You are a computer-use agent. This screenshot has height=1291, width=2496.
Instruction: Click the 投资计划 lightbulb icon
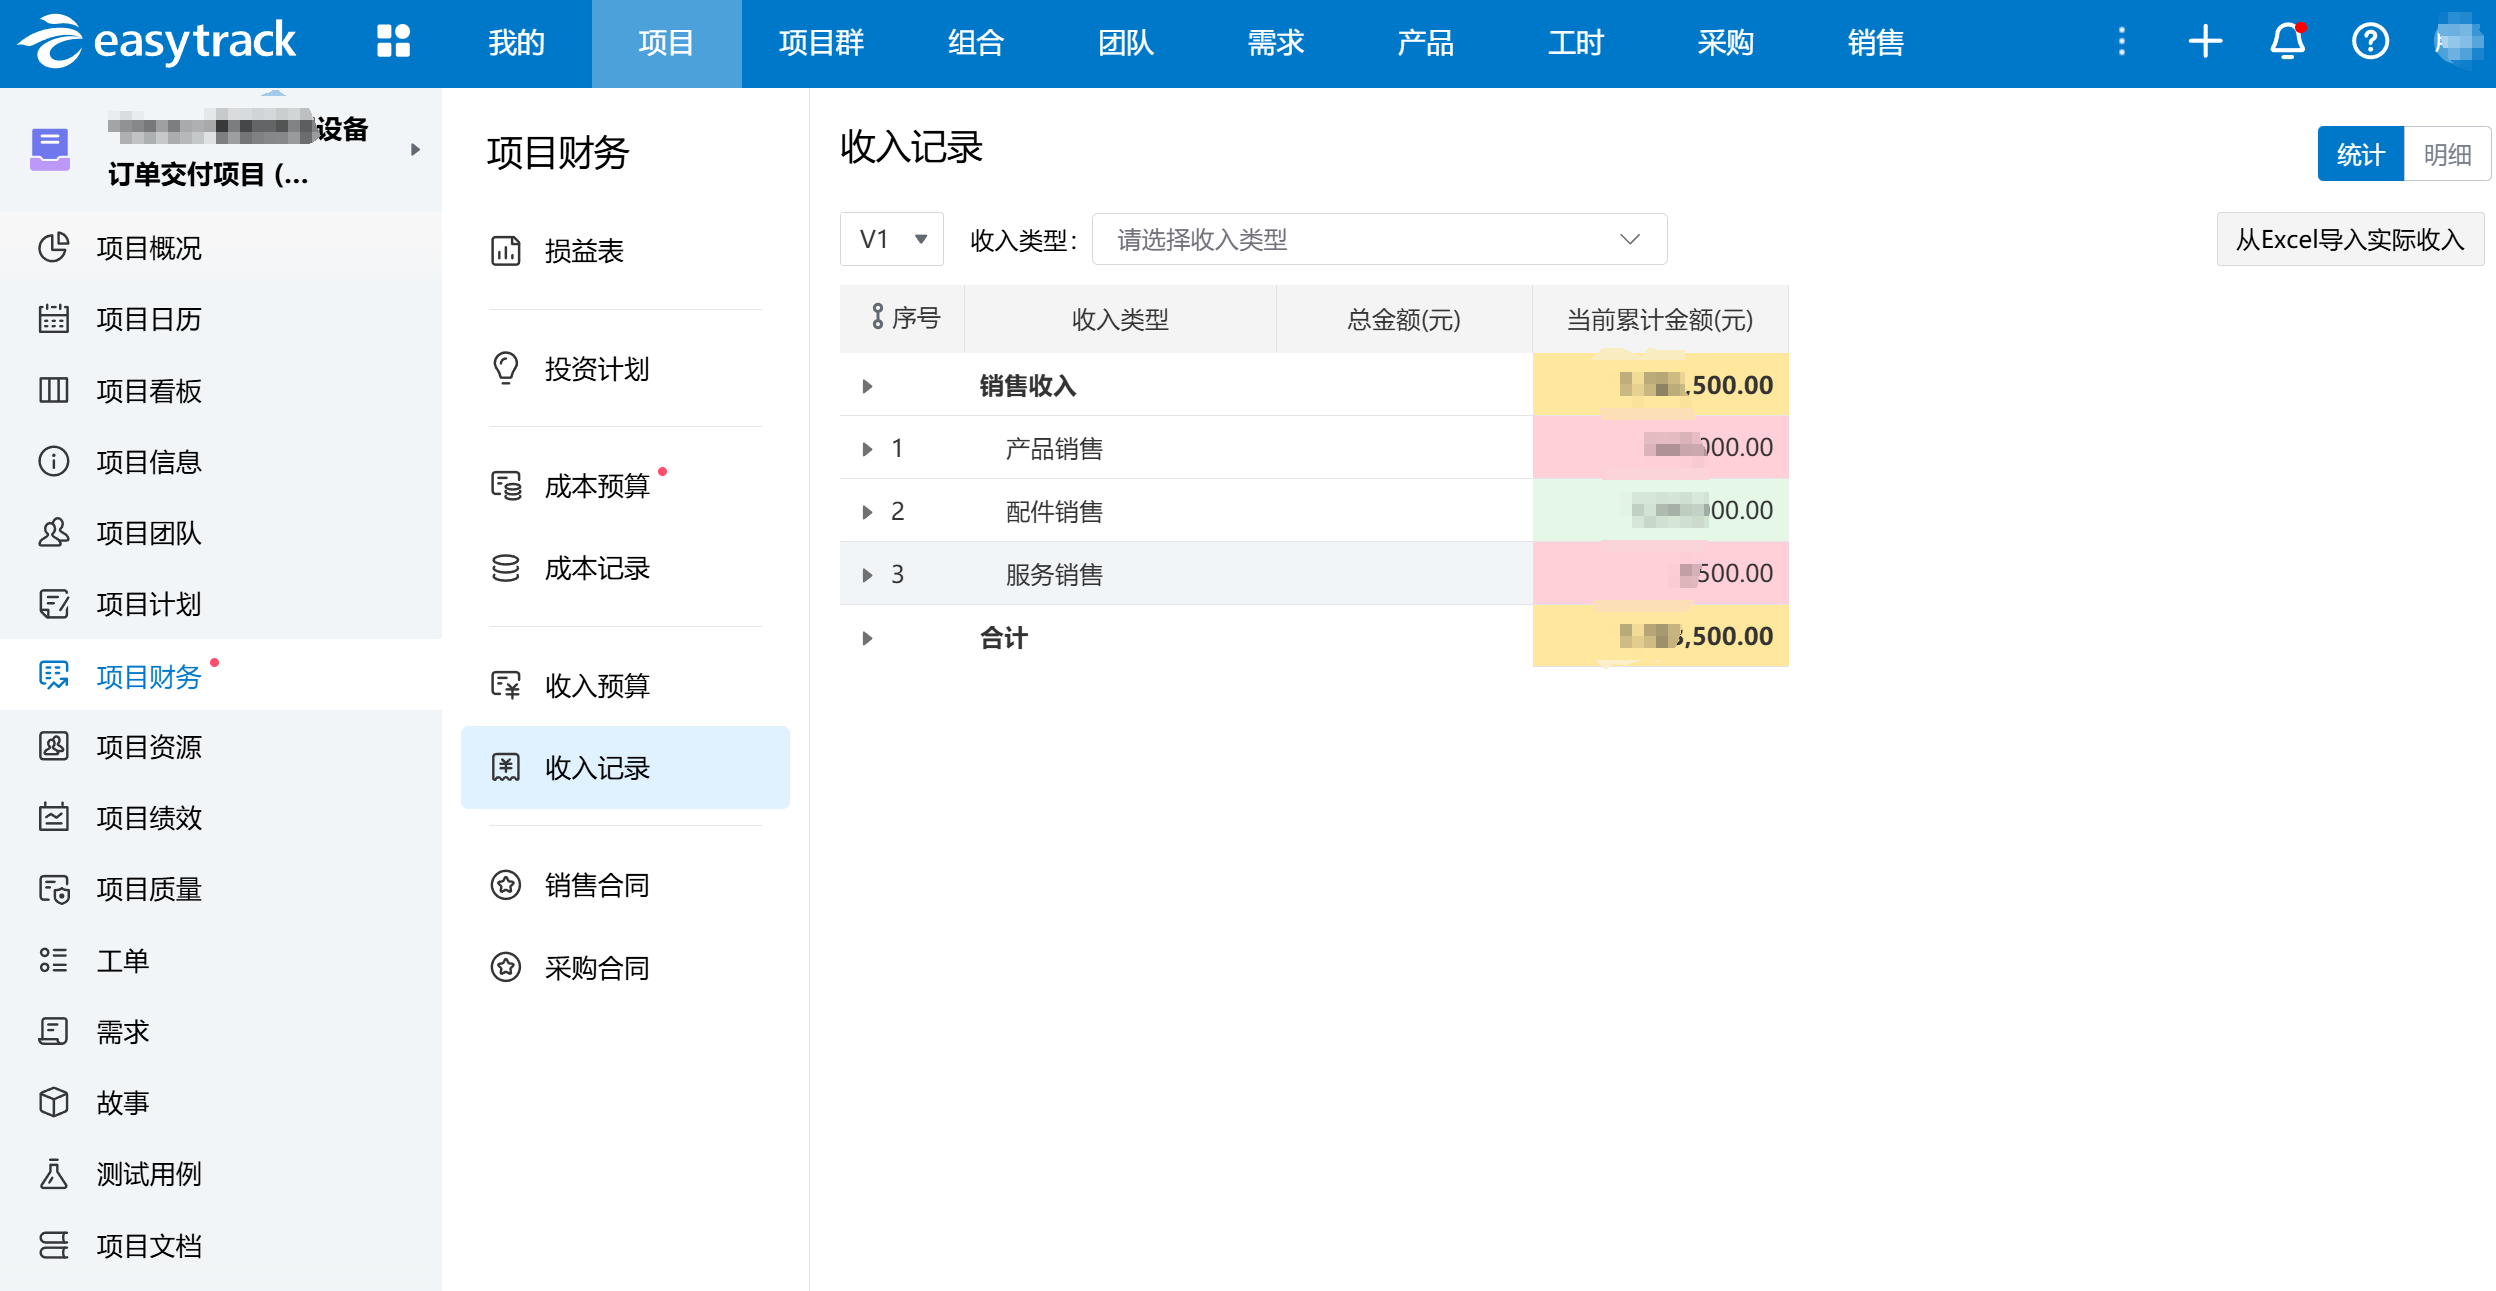pos(506,368)
